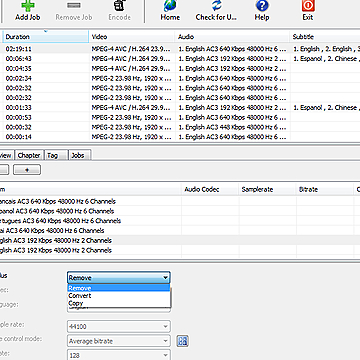
Task: Select the title with duration 00:04:35
Action: pos(180,69)
